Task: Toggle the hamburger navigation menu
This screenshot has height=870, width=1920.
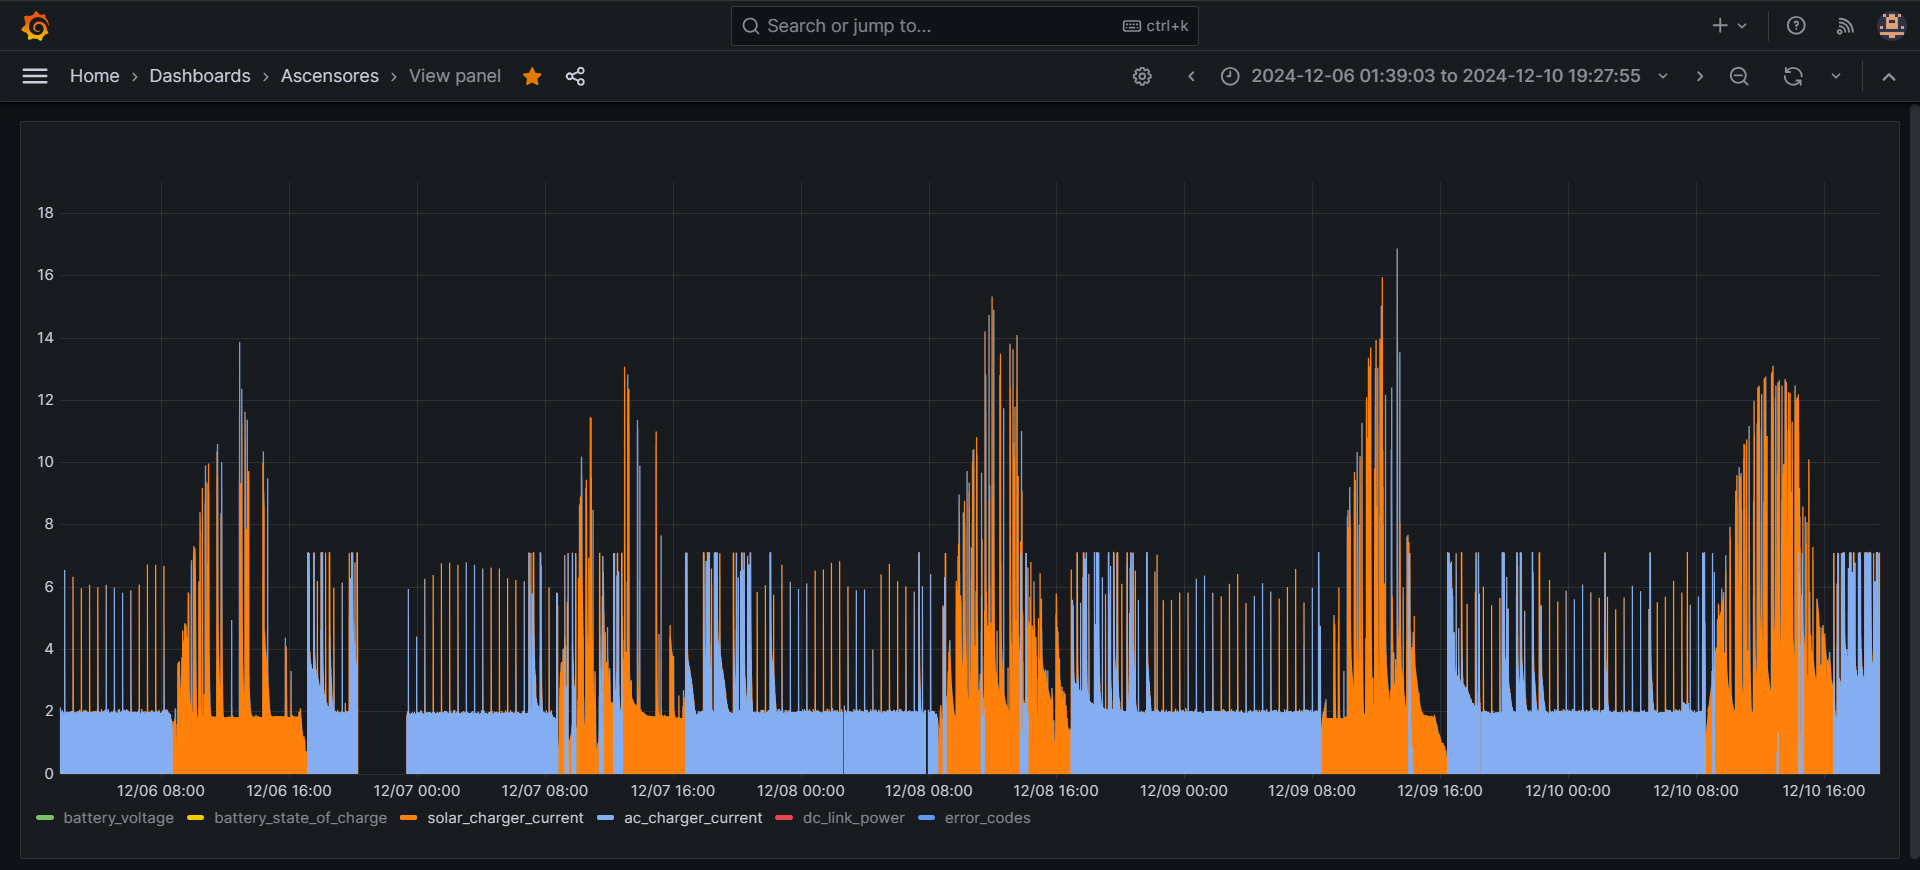Action: point(35,76)
